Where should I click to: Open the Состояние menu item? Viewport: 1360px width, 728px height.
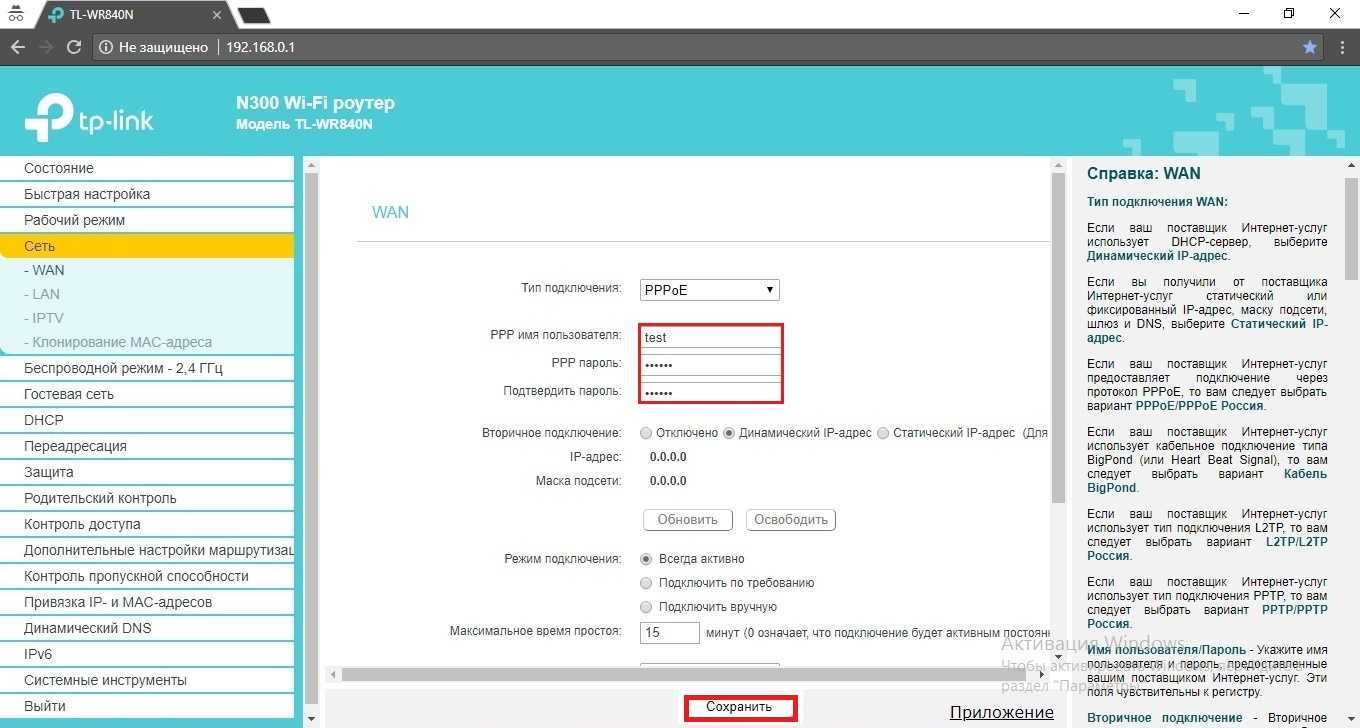pyautogui.click(x=147, y=168)
